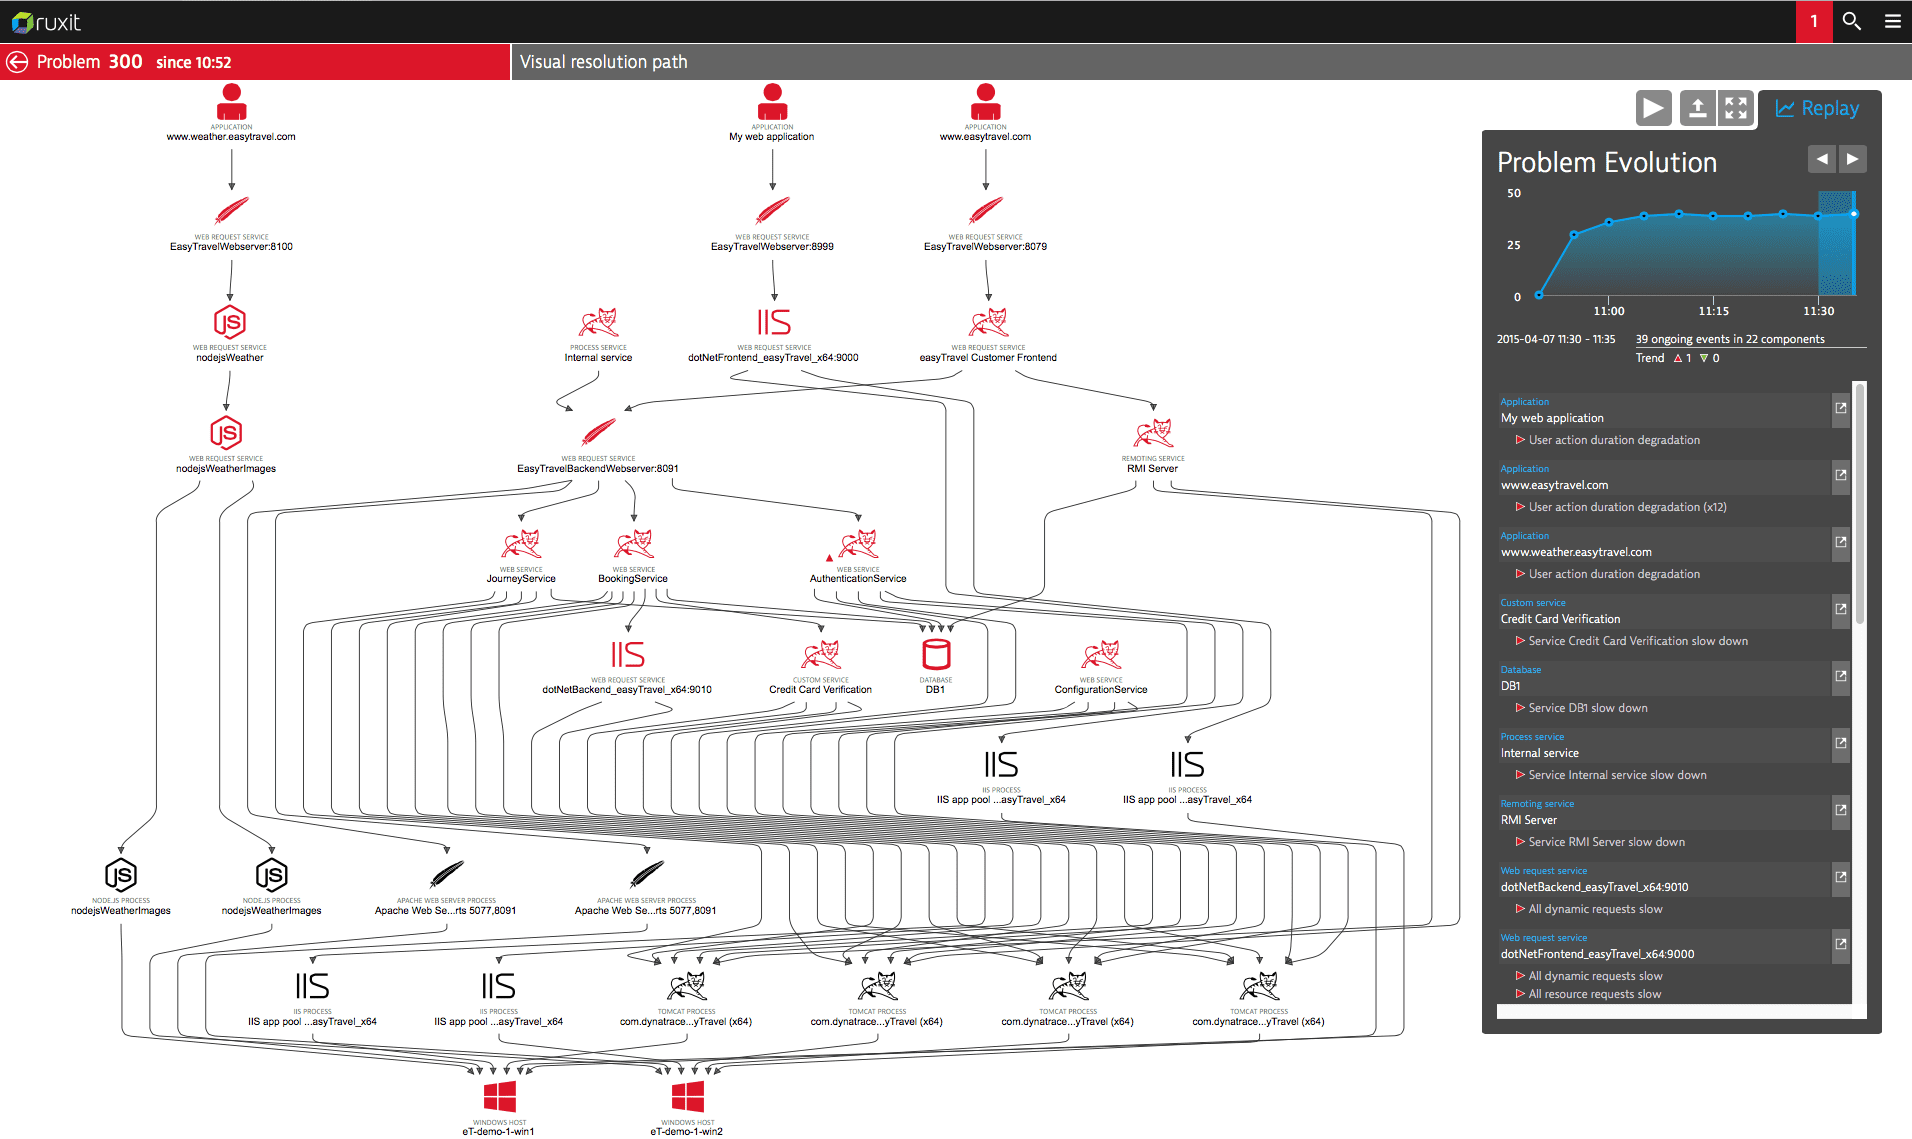
Task: Open dotNetFrontend_easyTravel_x64:9000 external link icon
Action: [1840, 944]
